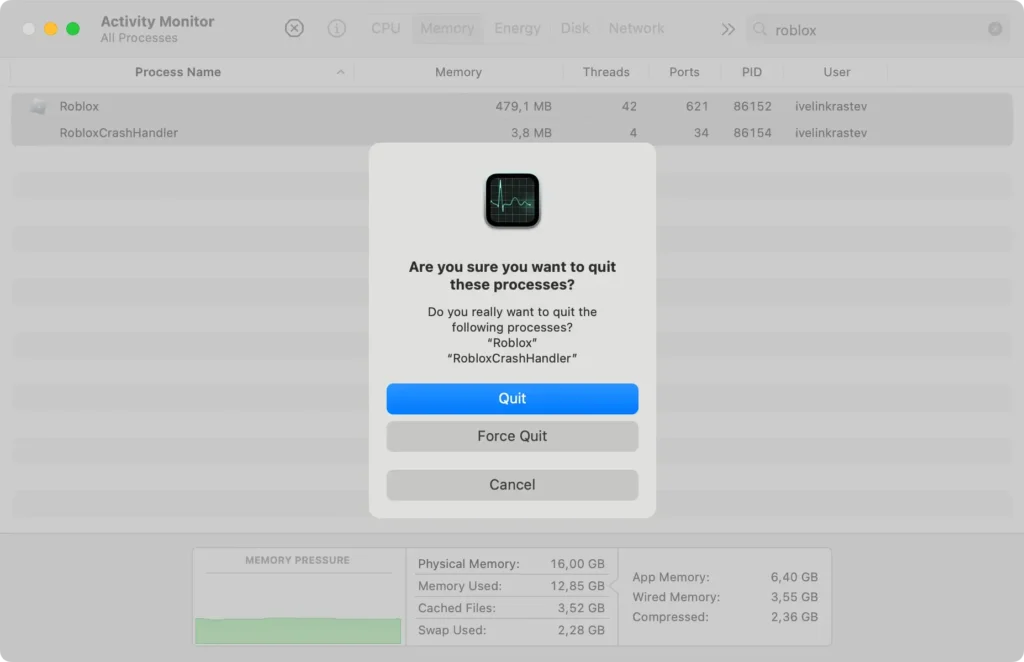Switch to the Disk tab
1024x662 pixels.
pyautogui.click(x=575, y=29)
